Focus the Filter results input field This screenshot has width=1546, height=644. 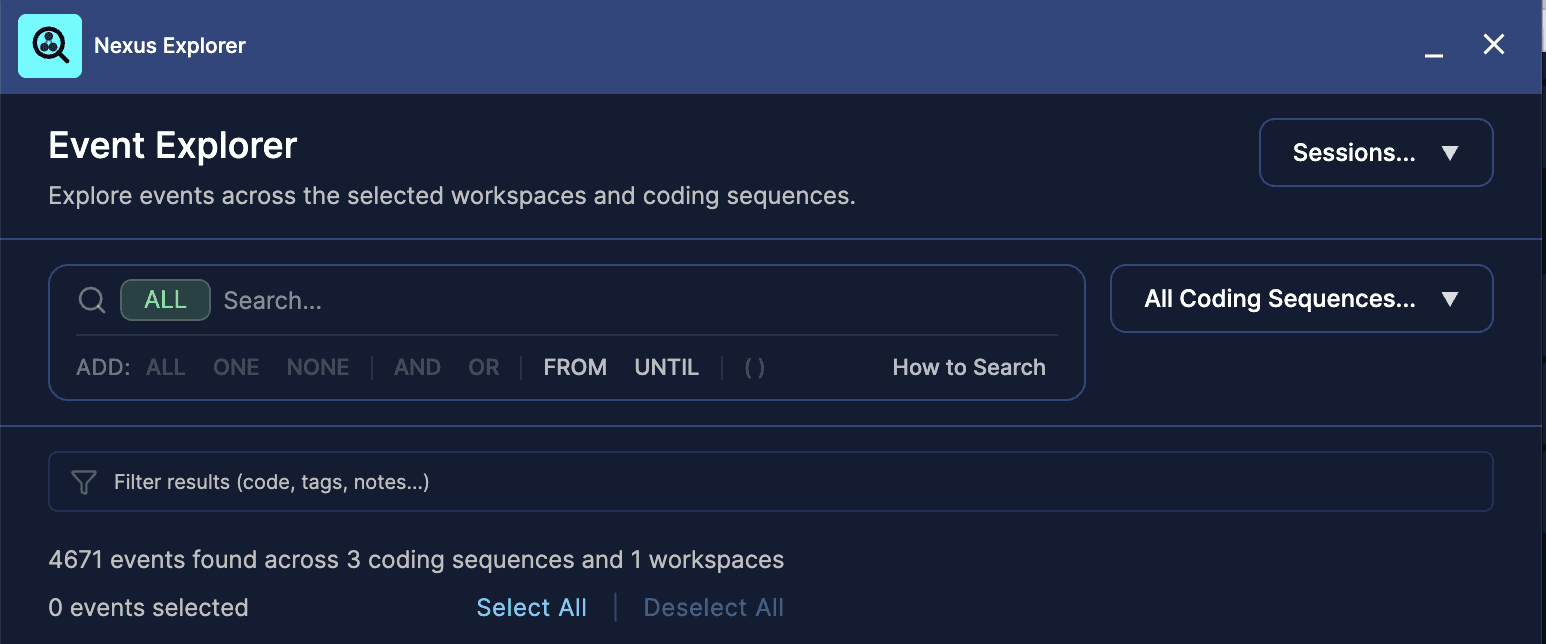[771, 482]
